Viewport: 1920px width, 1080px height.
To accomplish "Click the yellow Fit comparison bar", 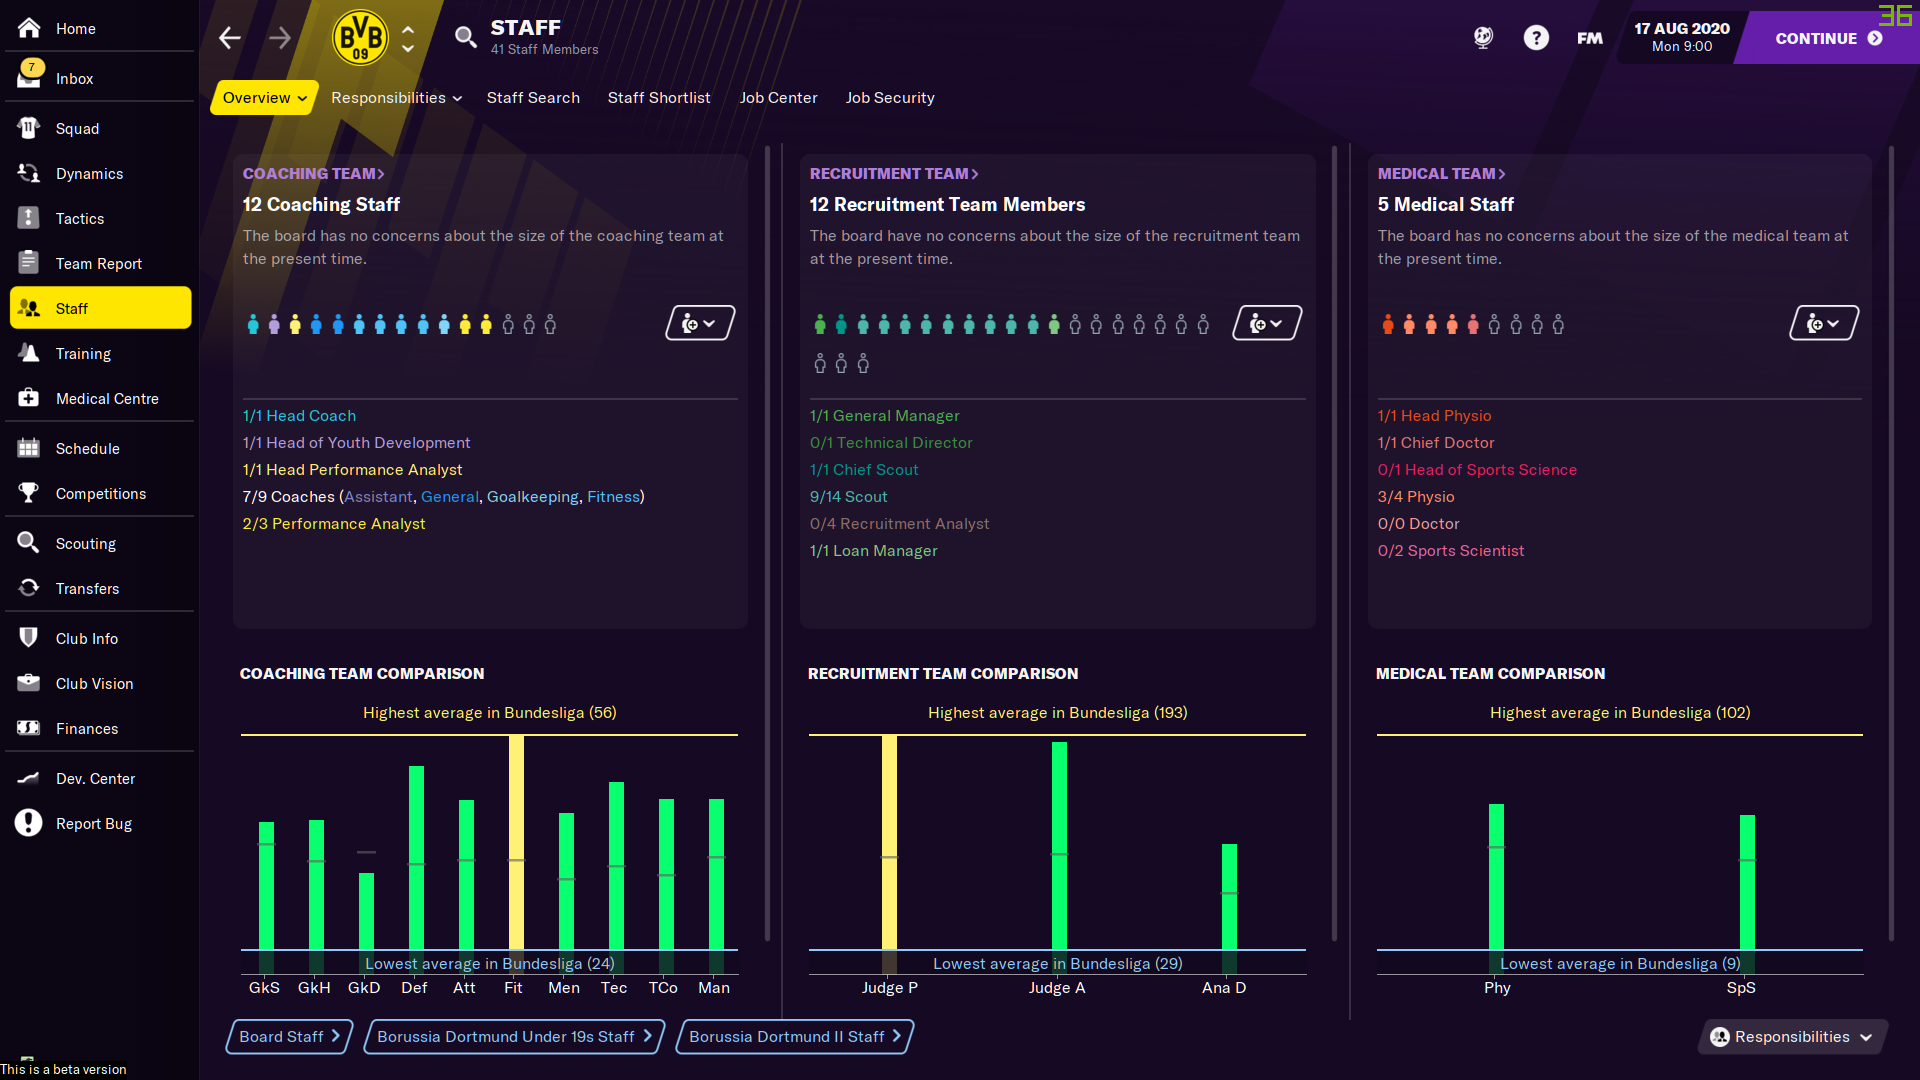I will pos(516,842).
